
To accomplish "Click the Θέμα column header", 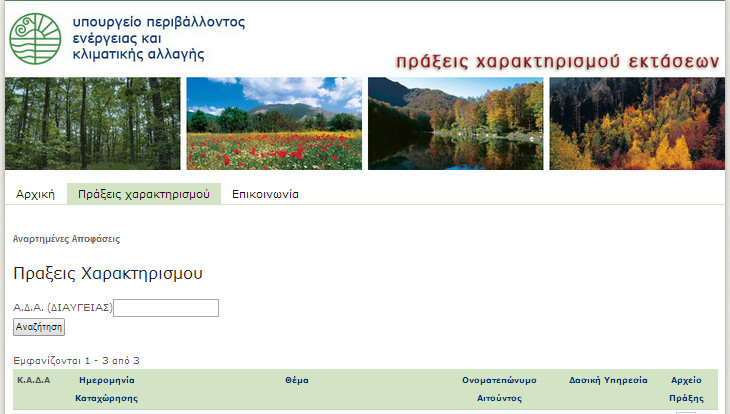I will tap(296, 381).
